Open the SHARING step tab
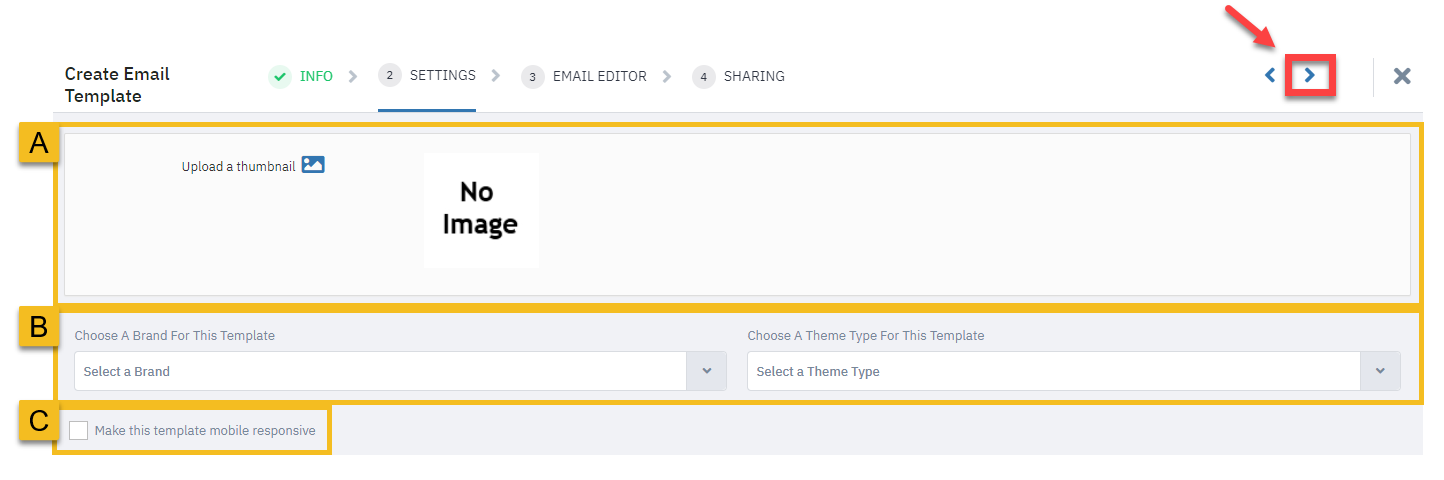 pyautogui.click(x=754, y=76)
